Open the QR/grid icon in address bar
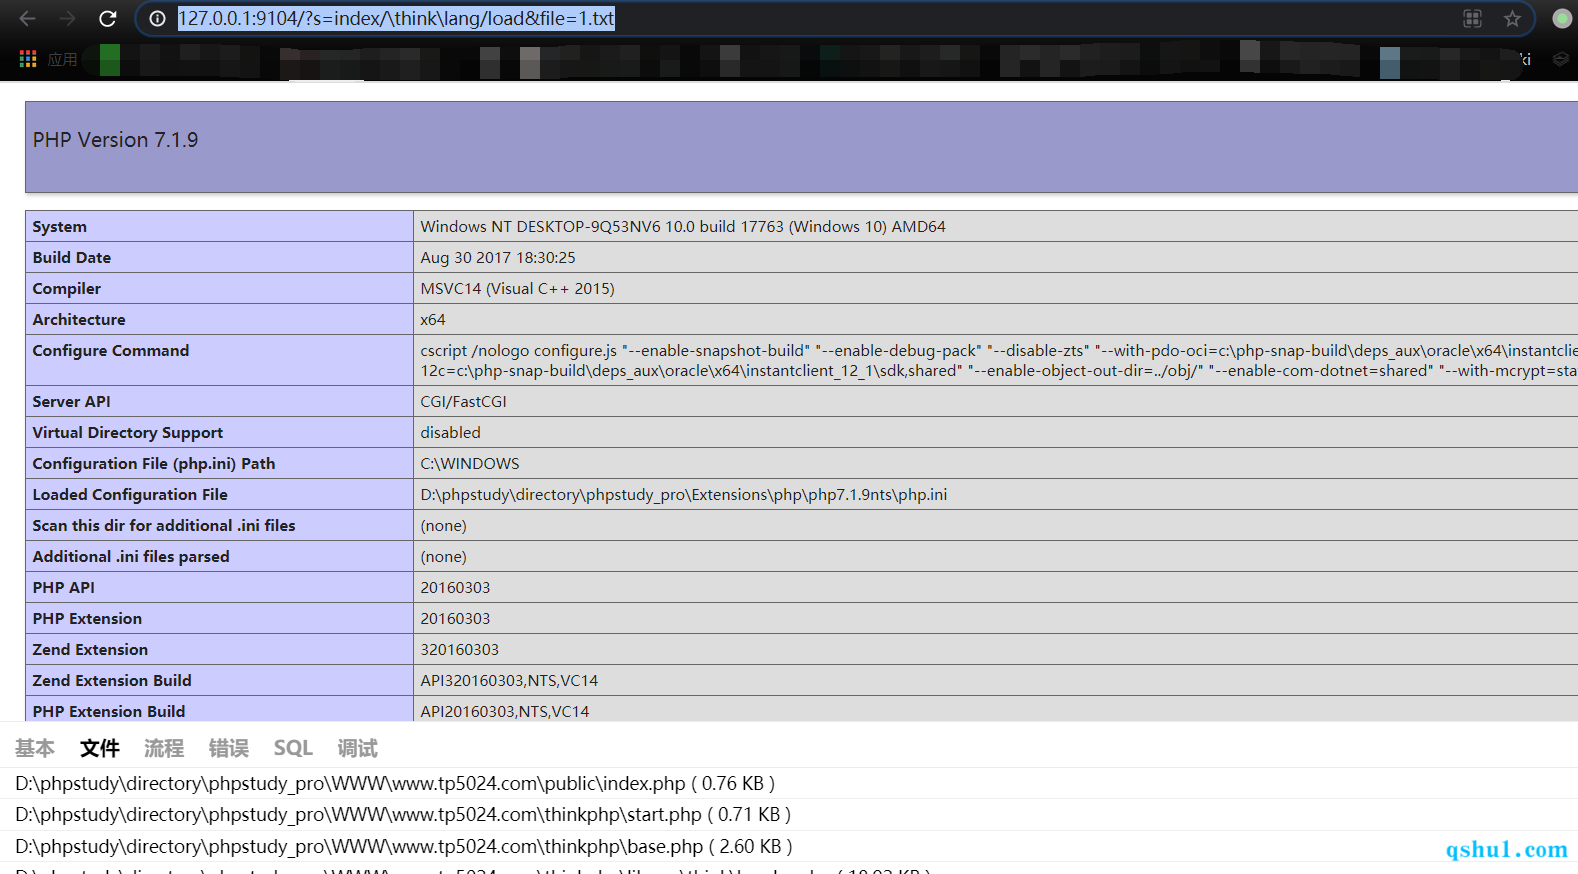1578x874 pixels. [1472, 18]
